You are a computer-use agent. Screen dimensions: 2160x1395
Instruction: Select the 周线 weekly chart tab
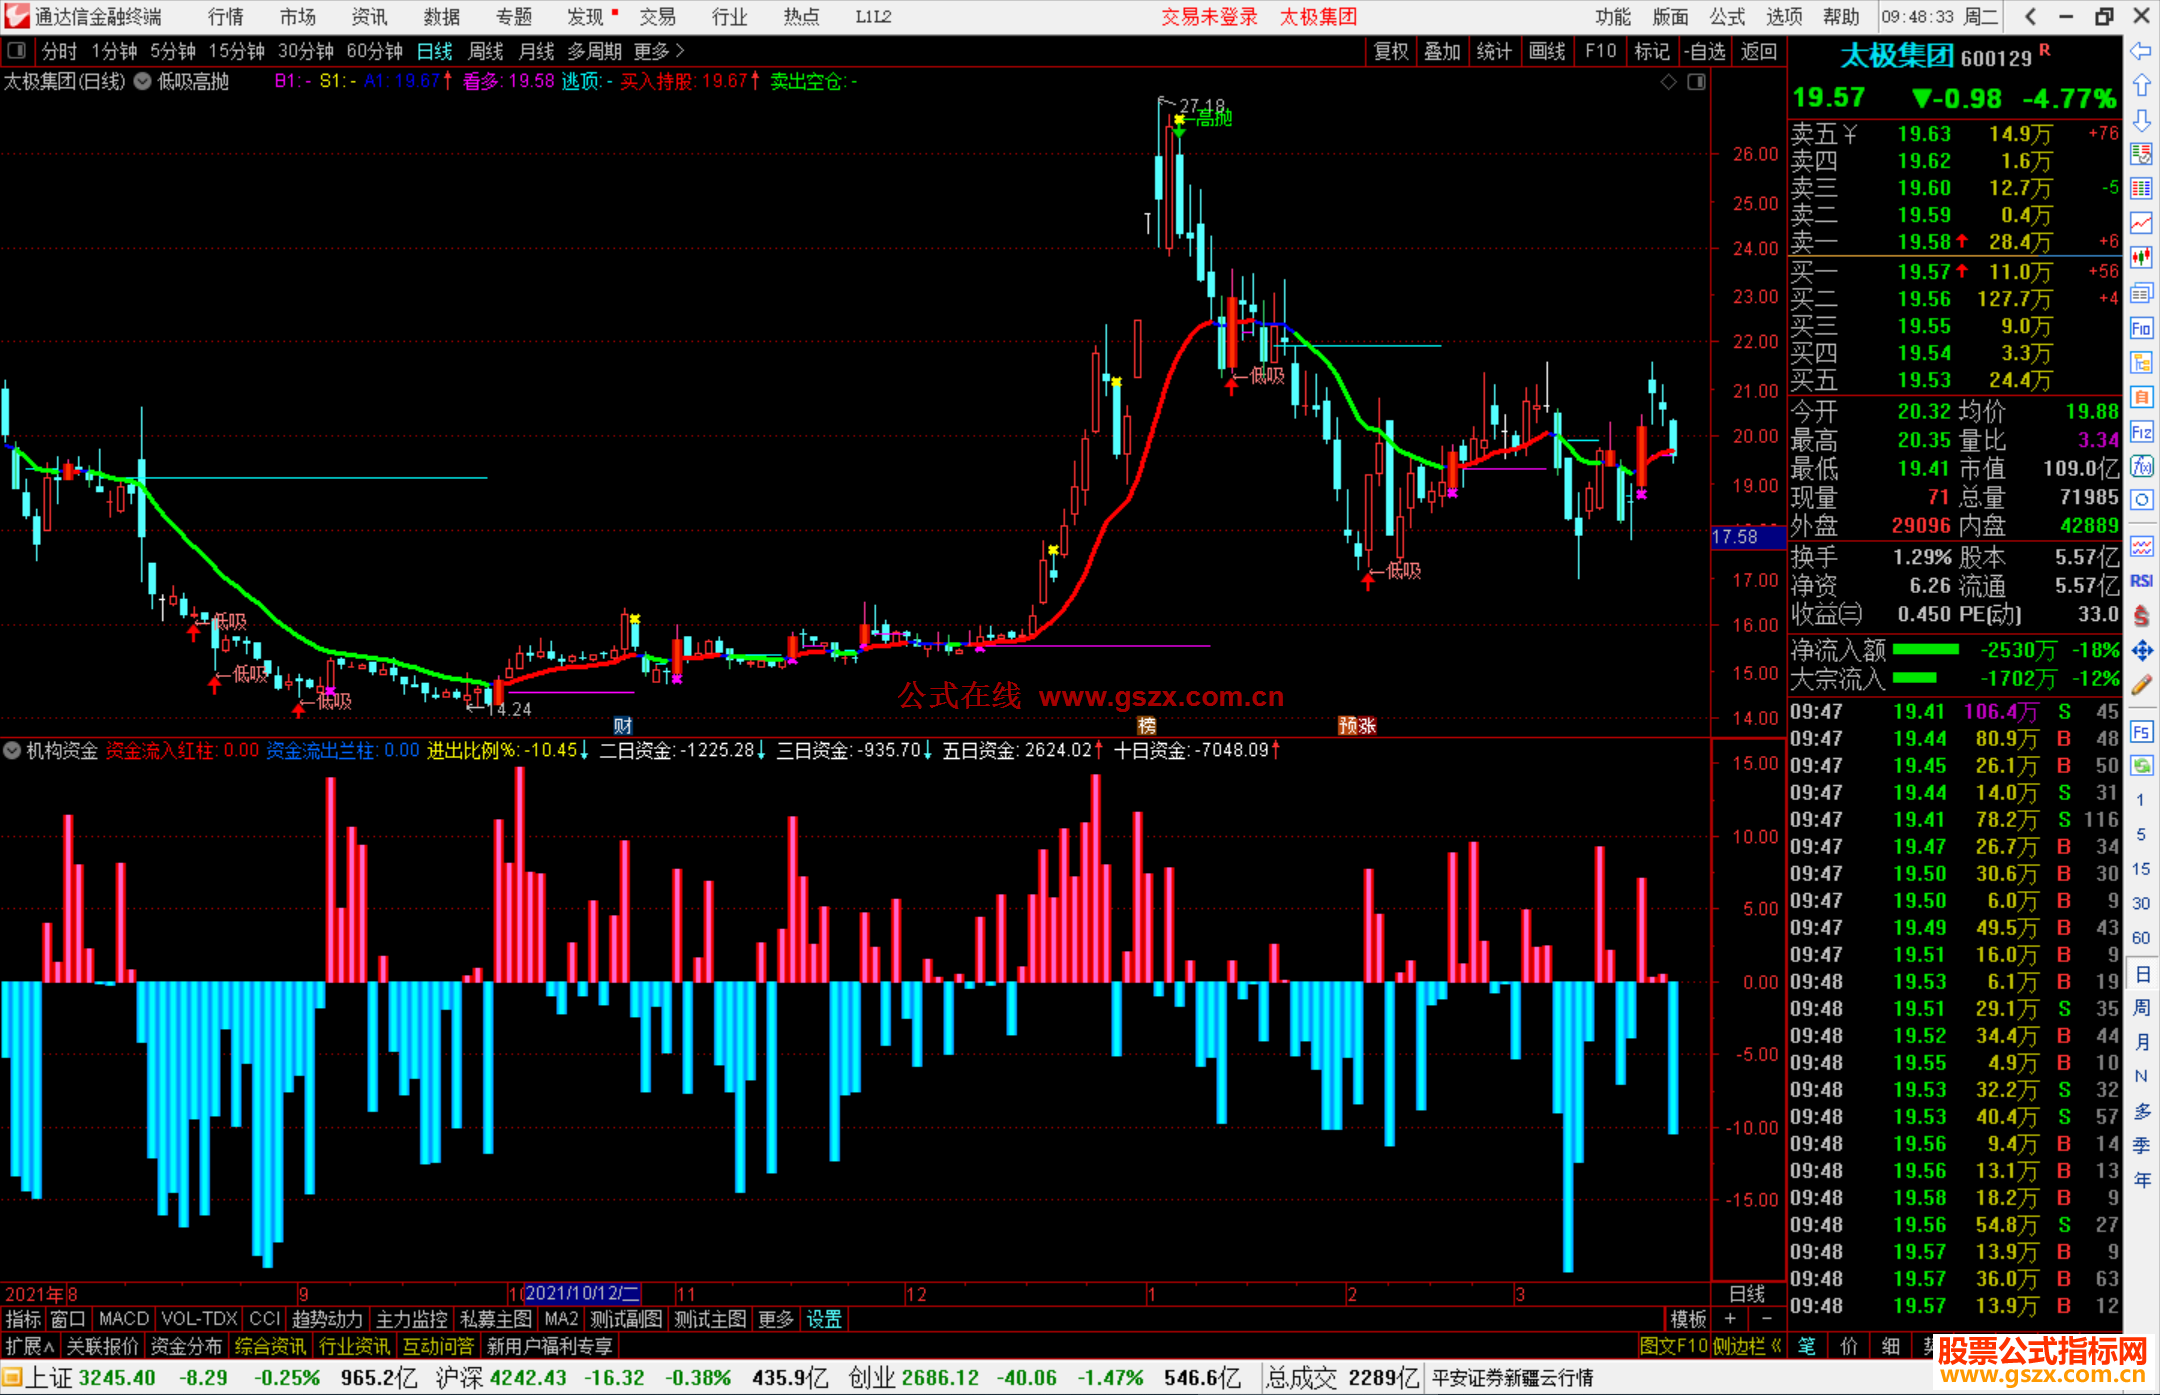coord(486,51)
